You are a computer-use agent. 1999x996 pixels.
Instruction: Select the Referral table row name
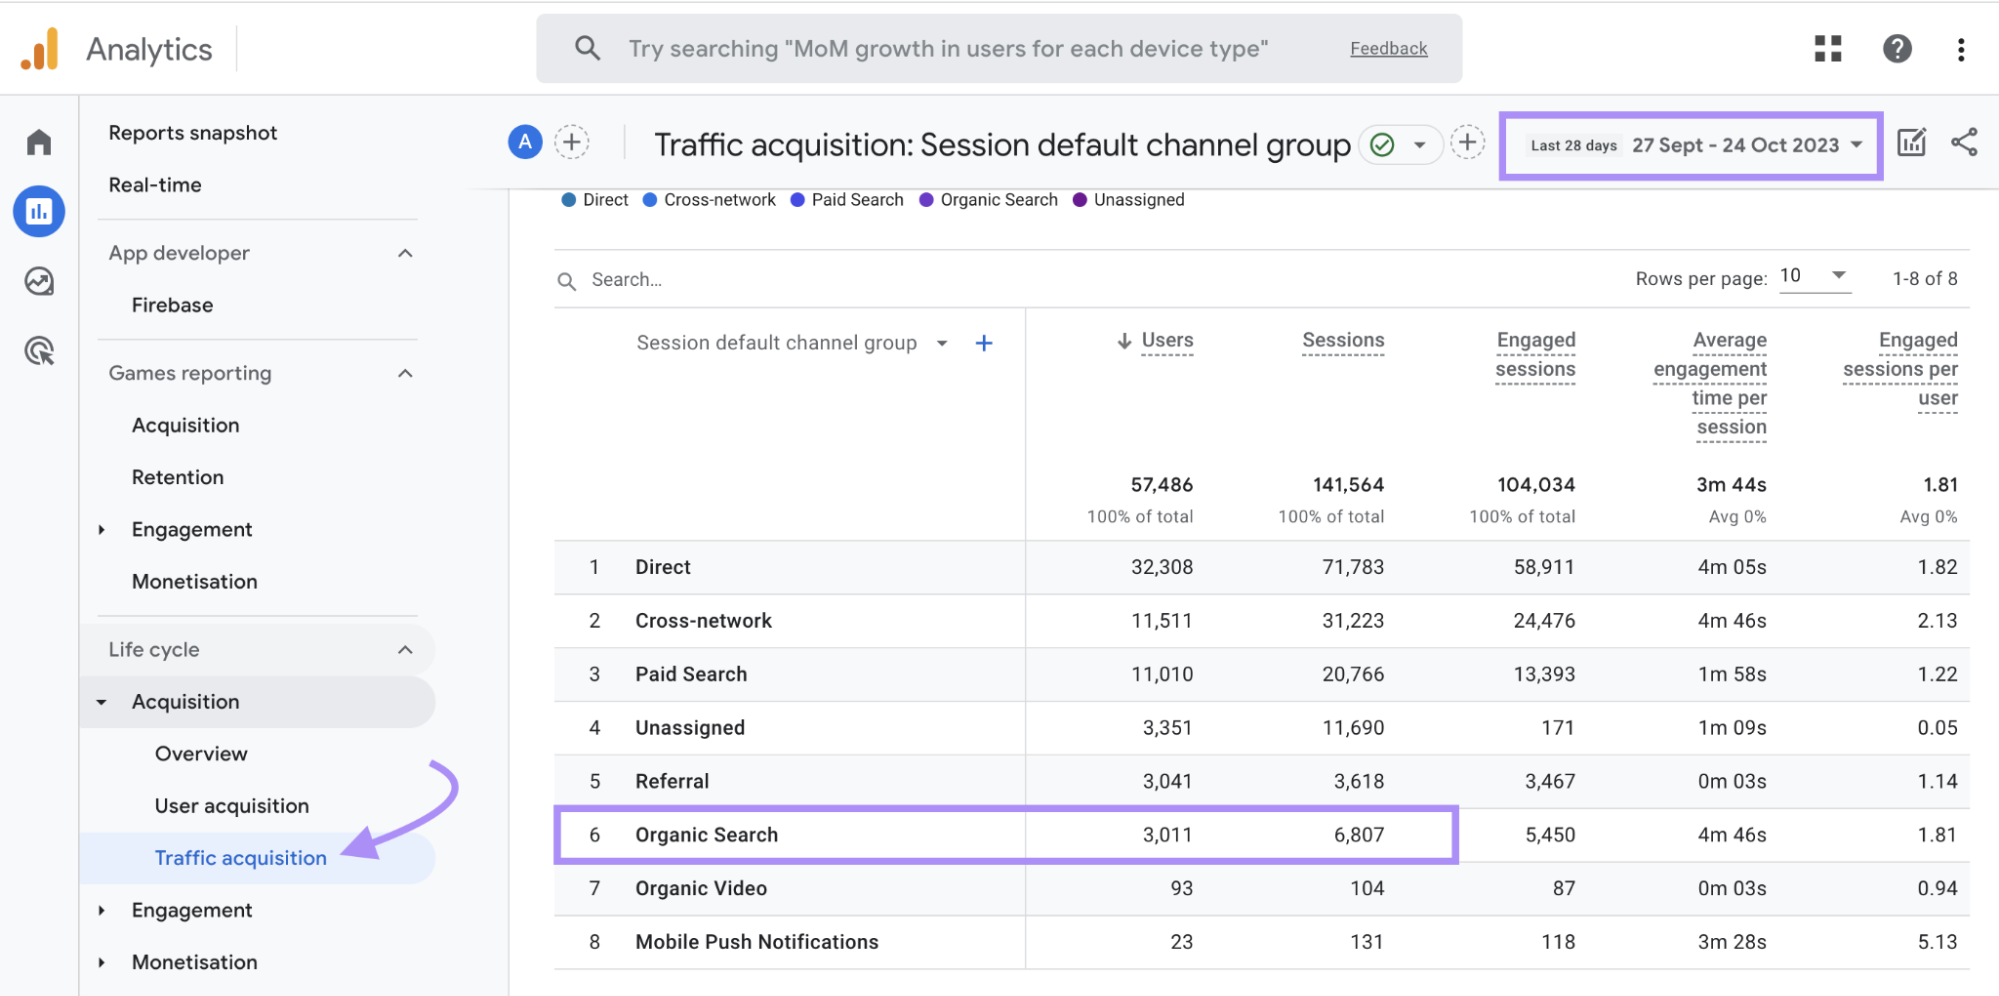(672, 781)
